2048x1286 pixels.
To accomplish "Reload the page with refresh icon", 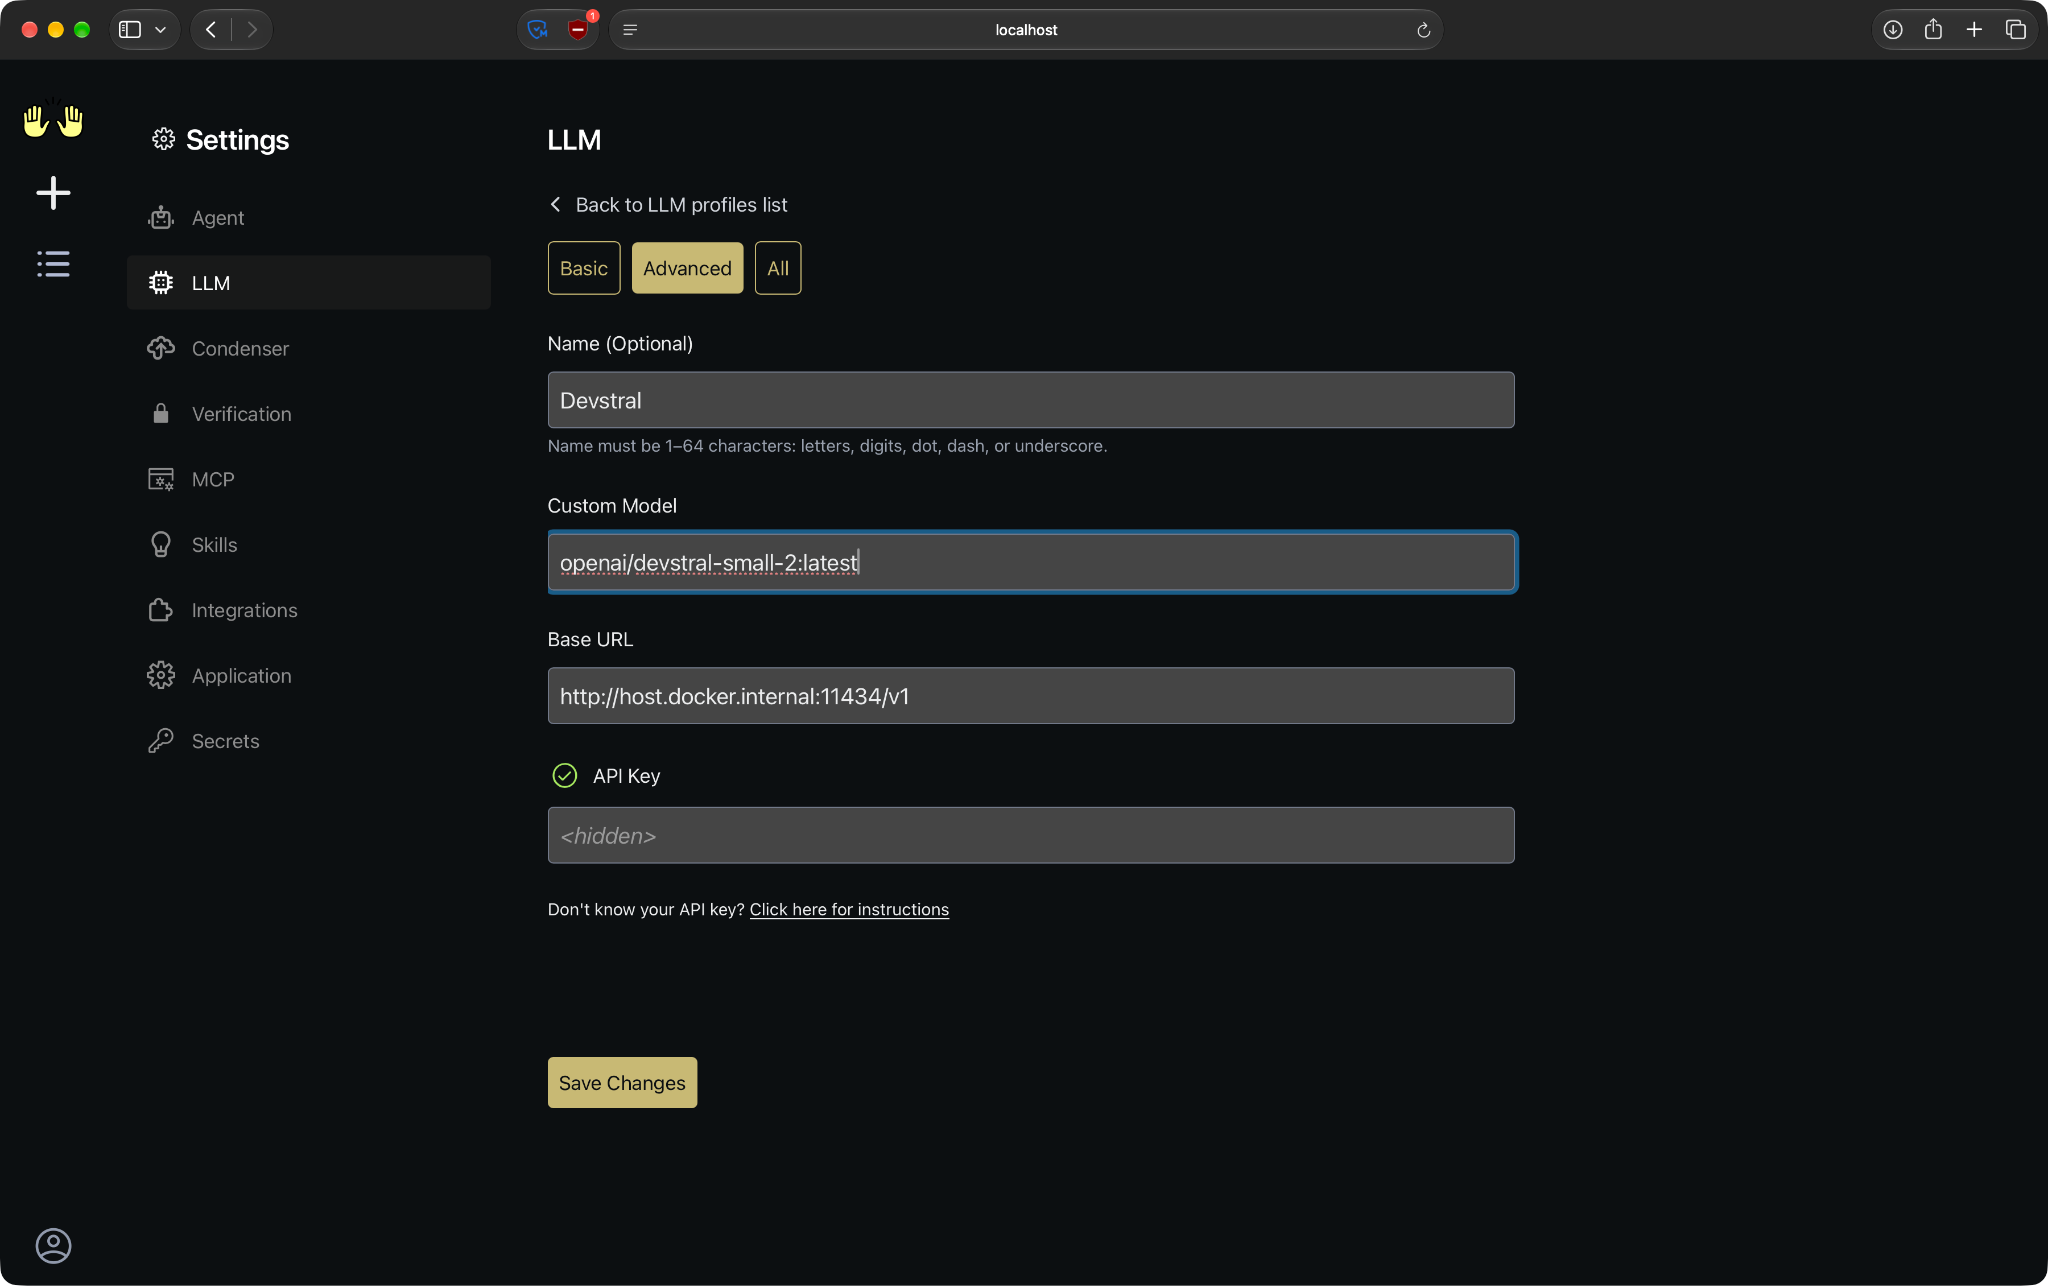I will [1424, 30].
